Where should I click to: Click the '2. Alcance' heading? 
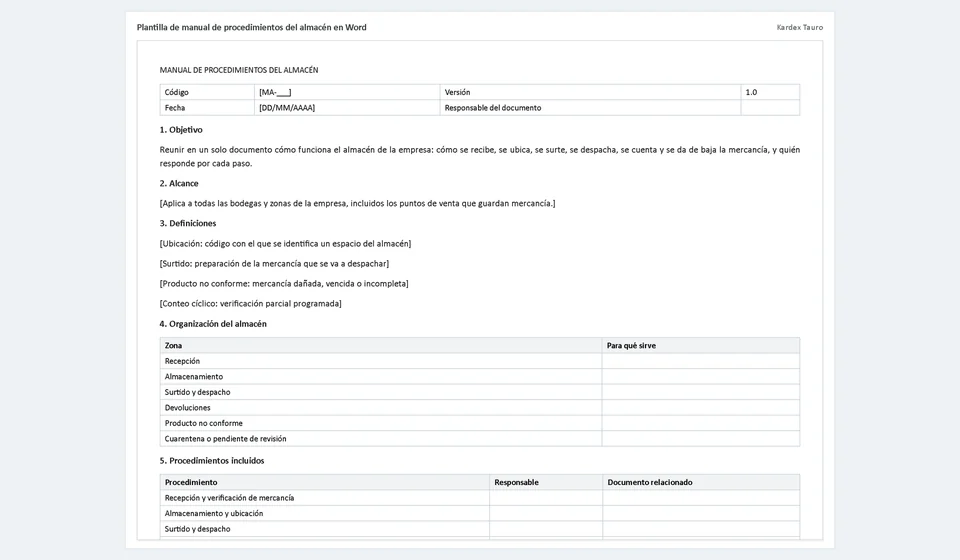(179, 184)
